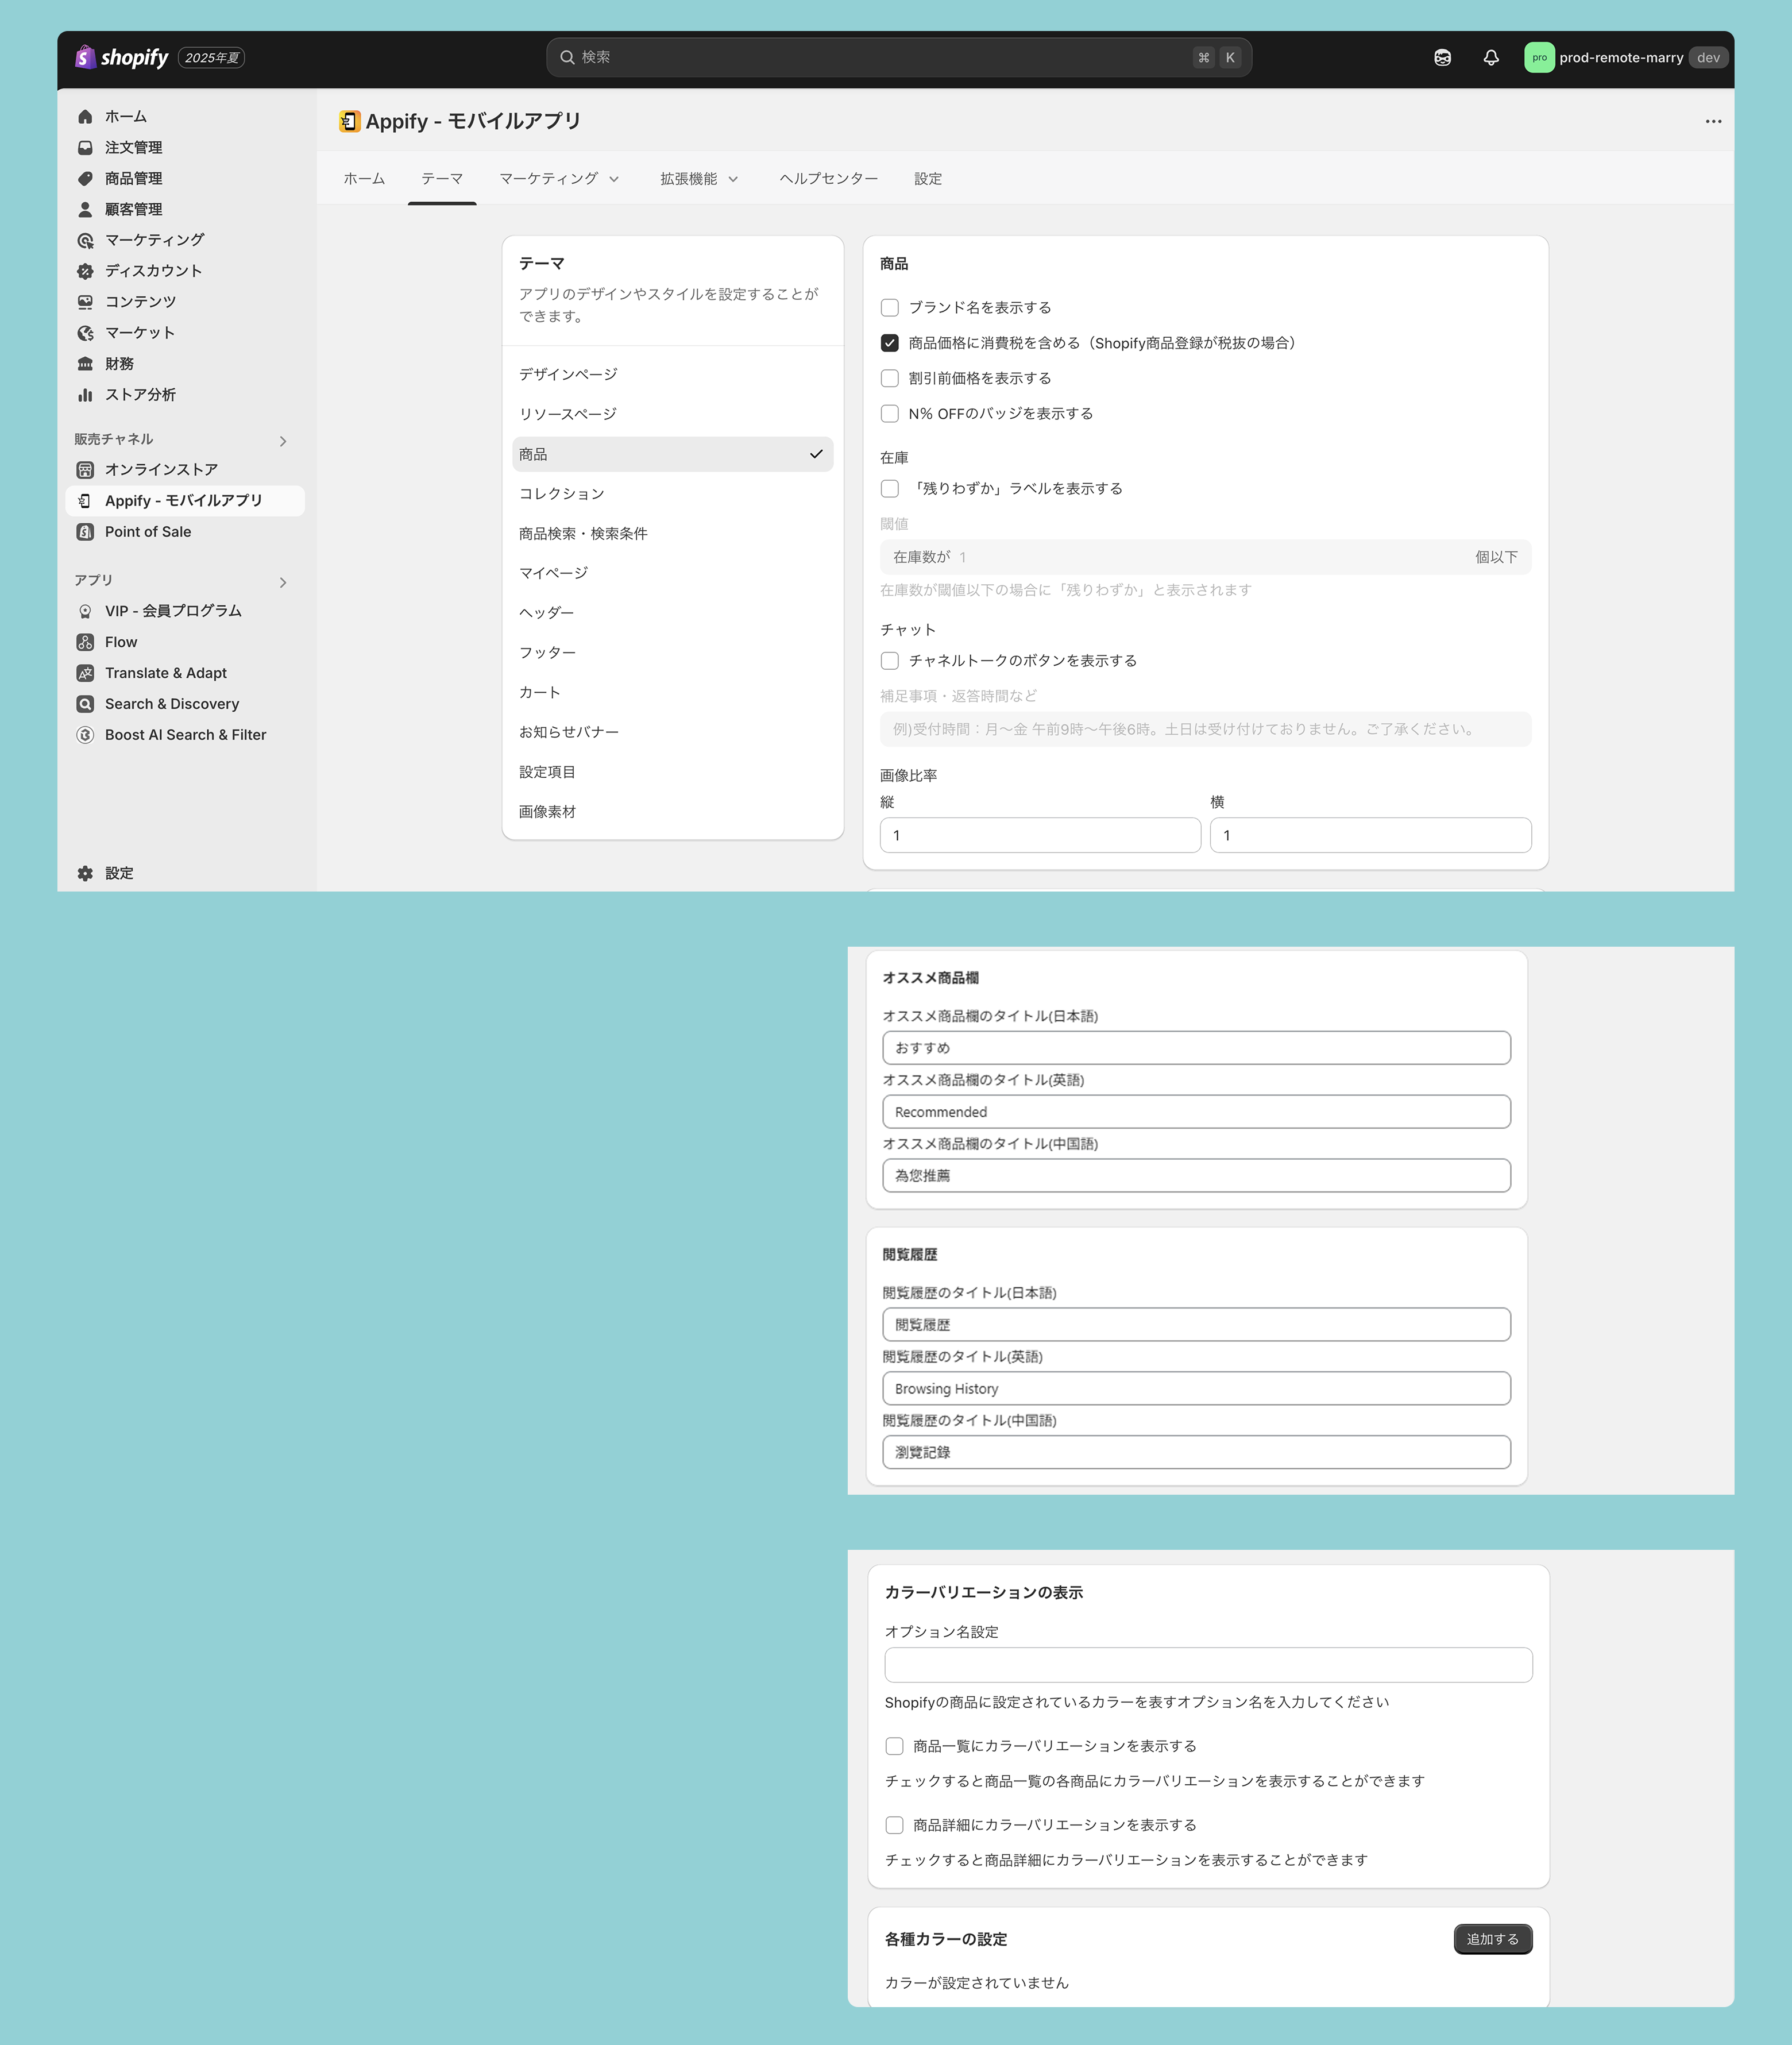Open the 拡張機能 dropdown menu

click(699, 179)
